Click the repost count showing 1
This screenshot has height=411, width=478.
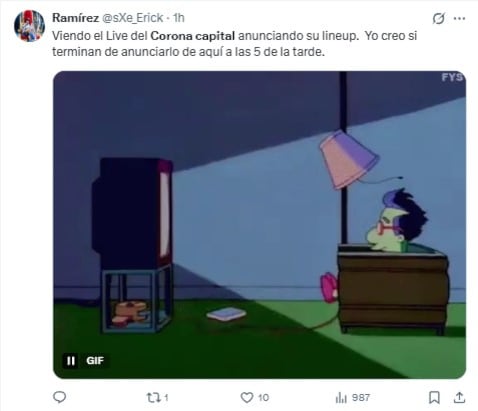(x=166, y=397)
